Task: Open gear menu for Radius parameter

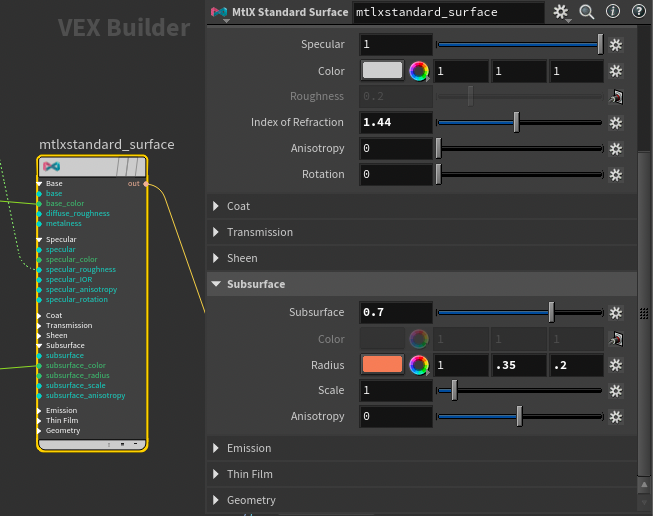Action: 616,365
